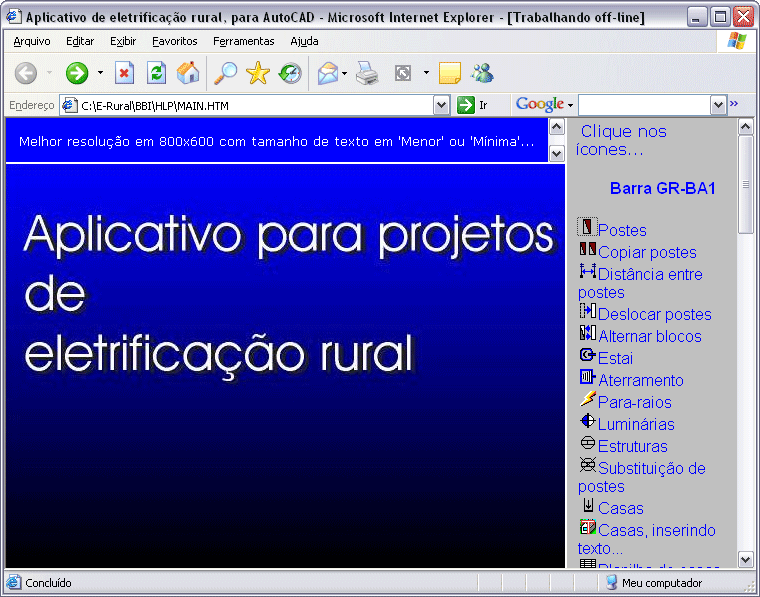The height and width of the screenshot is (597, 760).
Task: Click the Stop toolbar button
Action: [124, 73]
